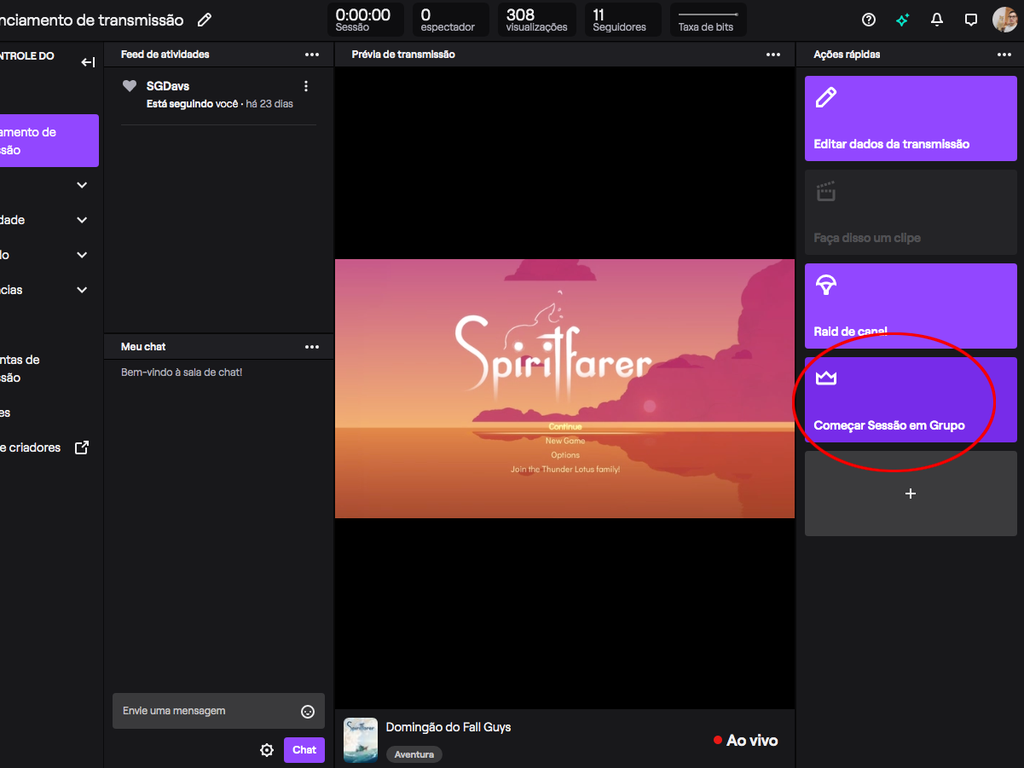Open chat settings gear icon
The height and width of the screenshot is (768, 1024).
click(x=267, y=750)
